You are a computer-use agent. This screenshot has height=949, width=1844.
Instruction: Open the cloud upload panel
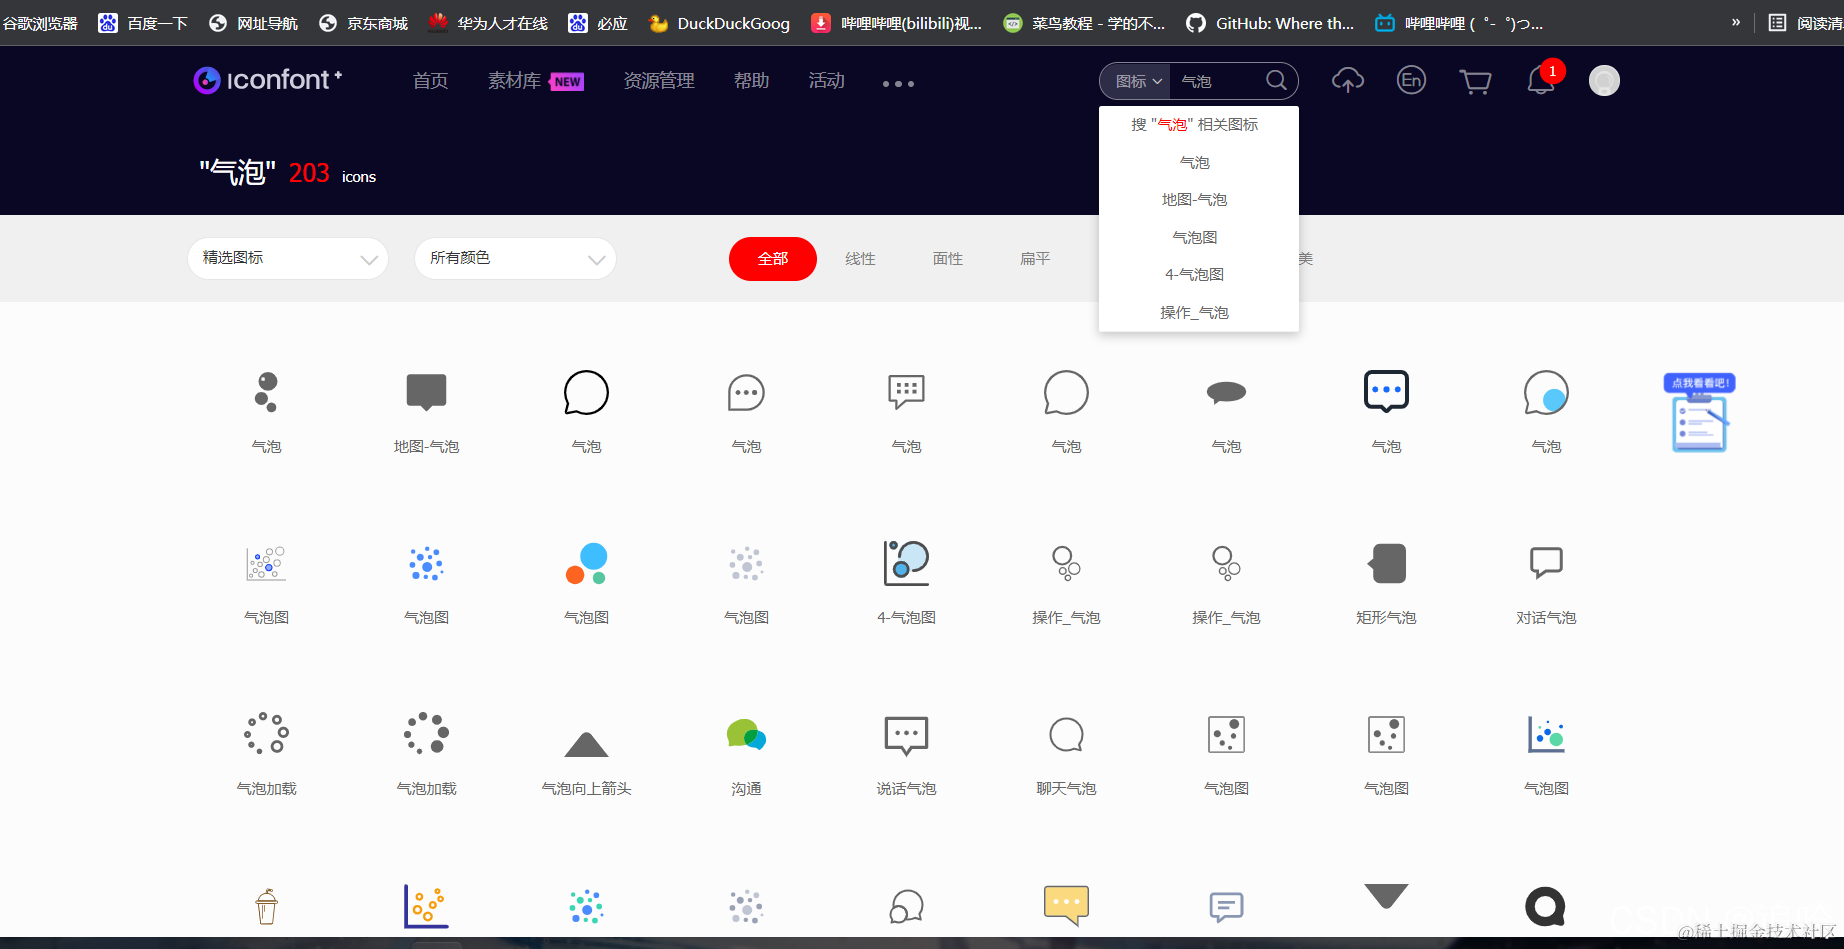point(1347,80)
